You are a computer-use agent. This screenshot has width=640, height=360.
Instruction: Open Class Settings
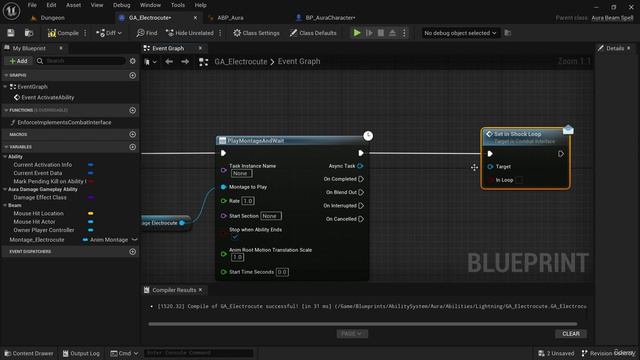point(256,33)
